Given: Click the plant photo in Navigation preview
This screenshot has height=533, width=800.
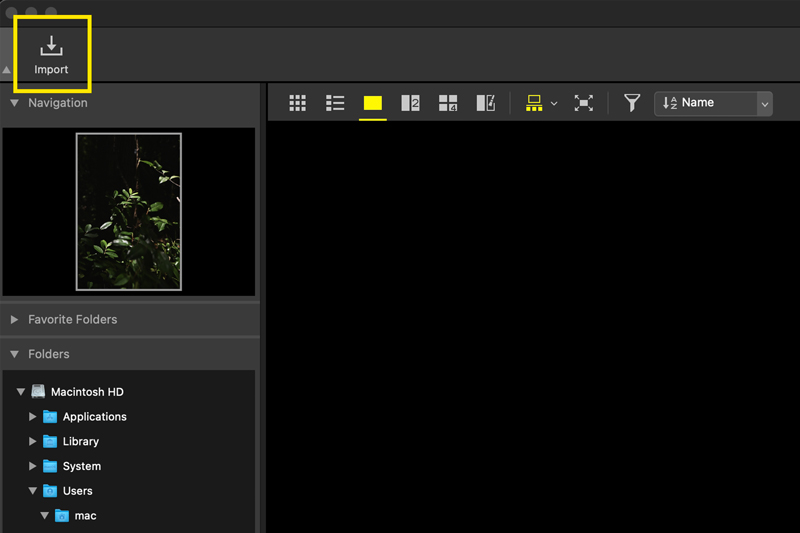Looking at the screenshot, I should (x=129, y=212).
